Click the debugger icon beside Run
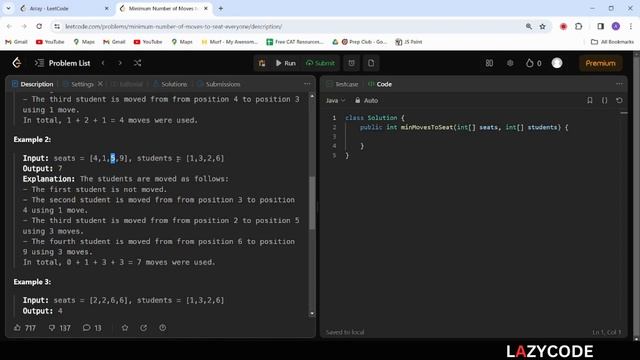640x360 pixels. coord(262,63)
